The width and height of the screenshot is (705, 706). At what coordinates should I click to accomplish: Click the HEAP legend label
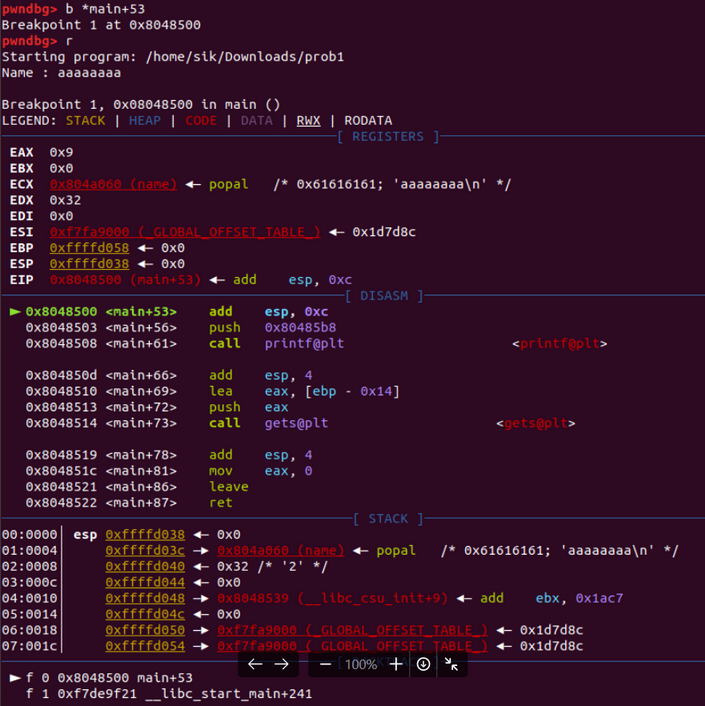[145, 121]
